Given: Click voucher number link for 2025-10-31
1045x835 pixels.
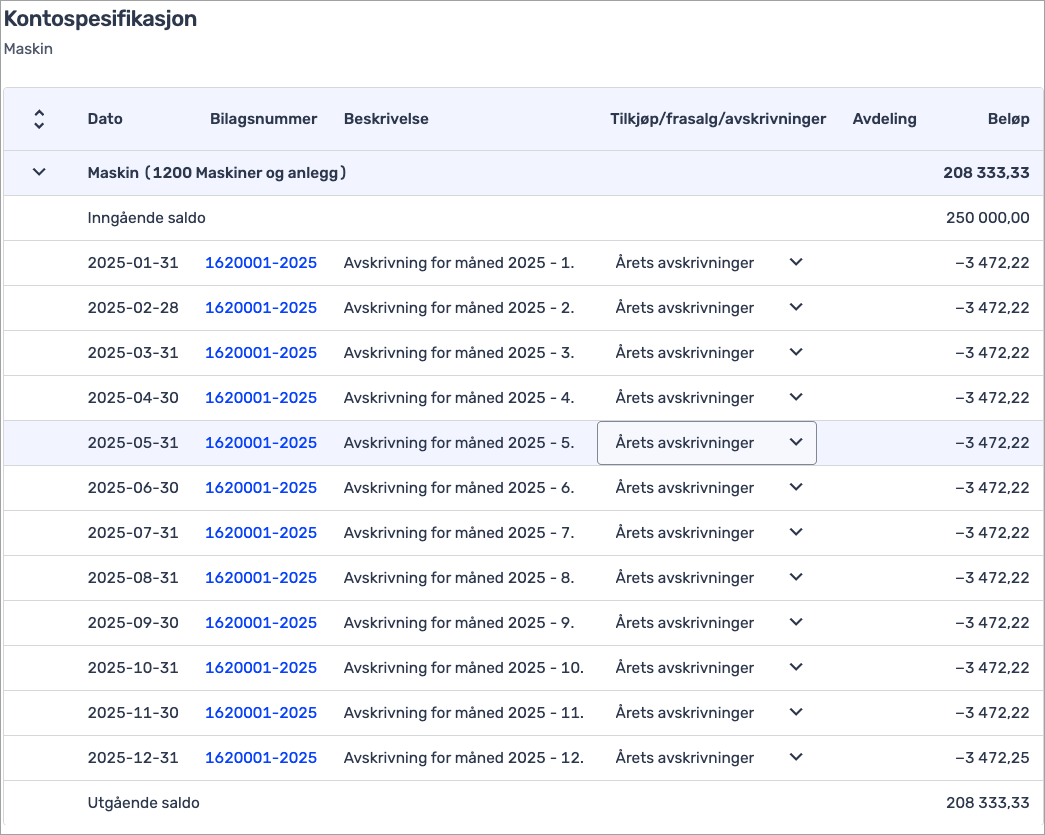Looking at the screenshot, I should [261, 668].
